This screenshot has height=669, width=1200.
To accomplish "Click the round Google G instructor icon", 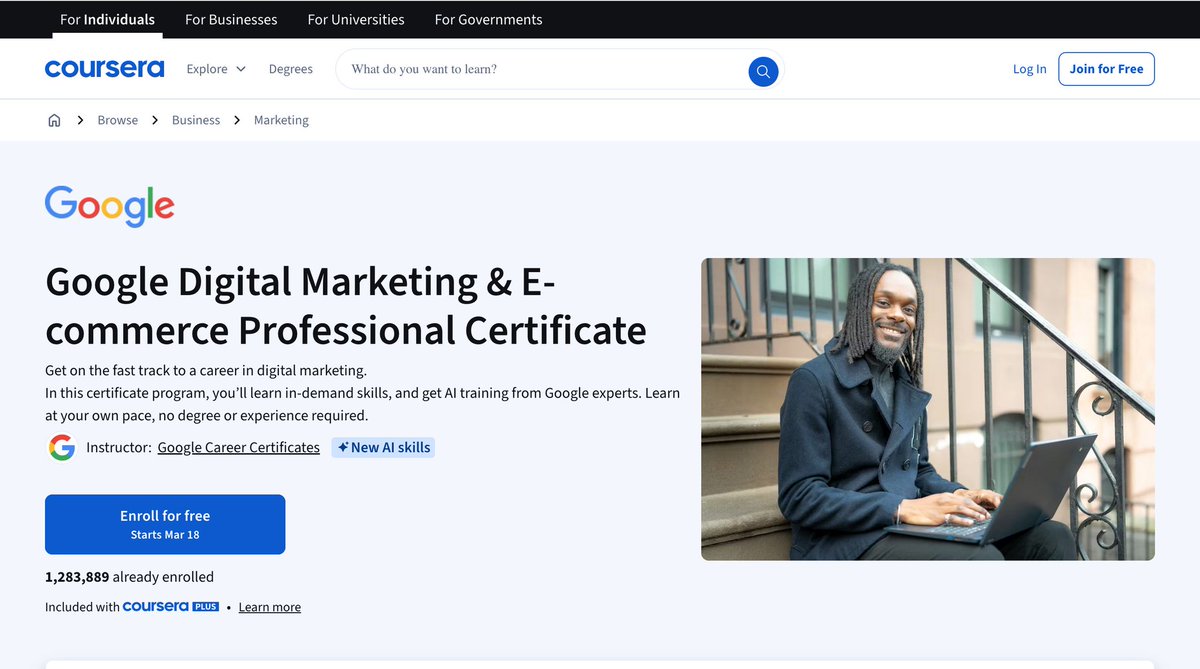I will coord(62,447).
